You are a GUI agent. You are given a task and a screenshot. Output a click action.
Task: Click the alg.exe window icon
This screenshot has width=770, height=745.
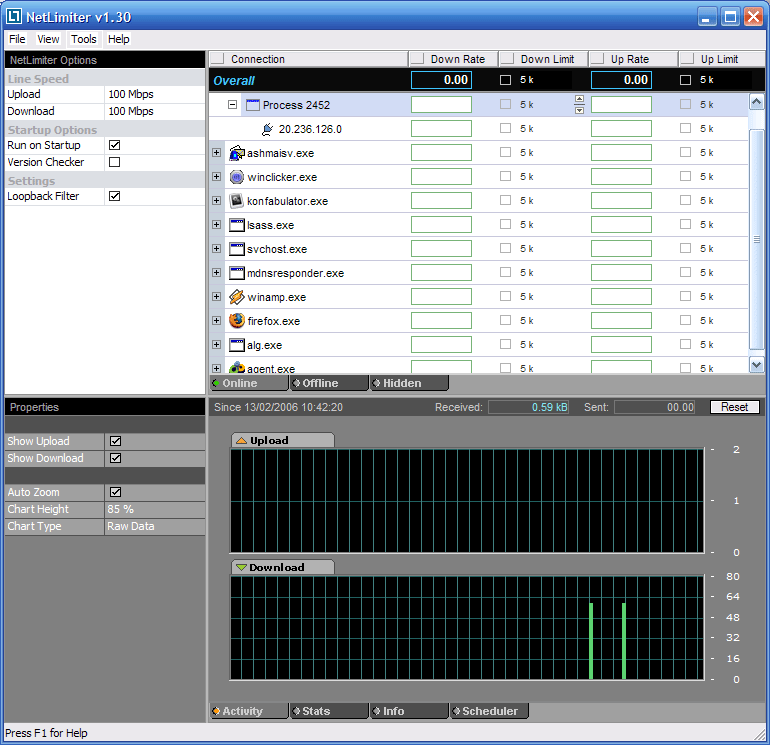click(x=237, y=345)
